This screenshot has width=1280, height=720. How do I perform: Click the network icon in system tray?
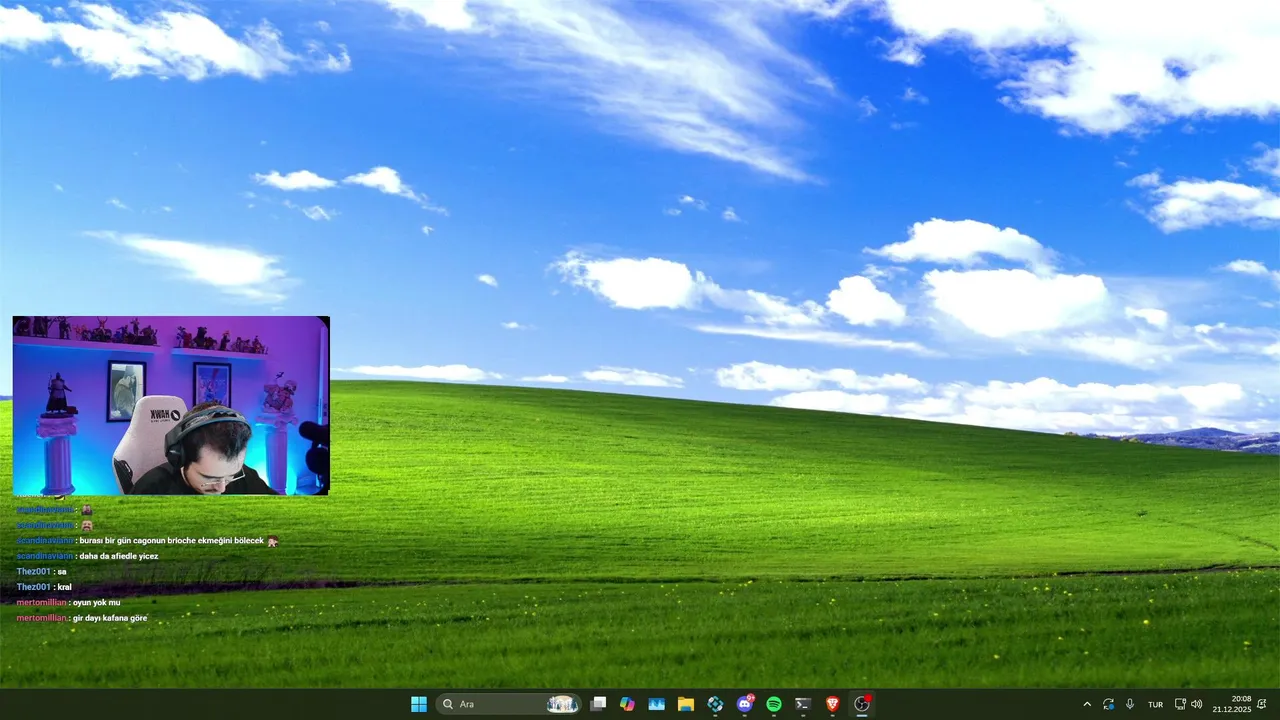pos(1180,704)
